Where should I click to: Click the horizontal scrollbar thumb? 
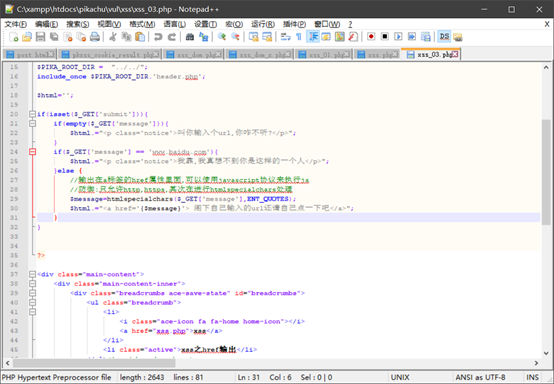pos(94,363)
